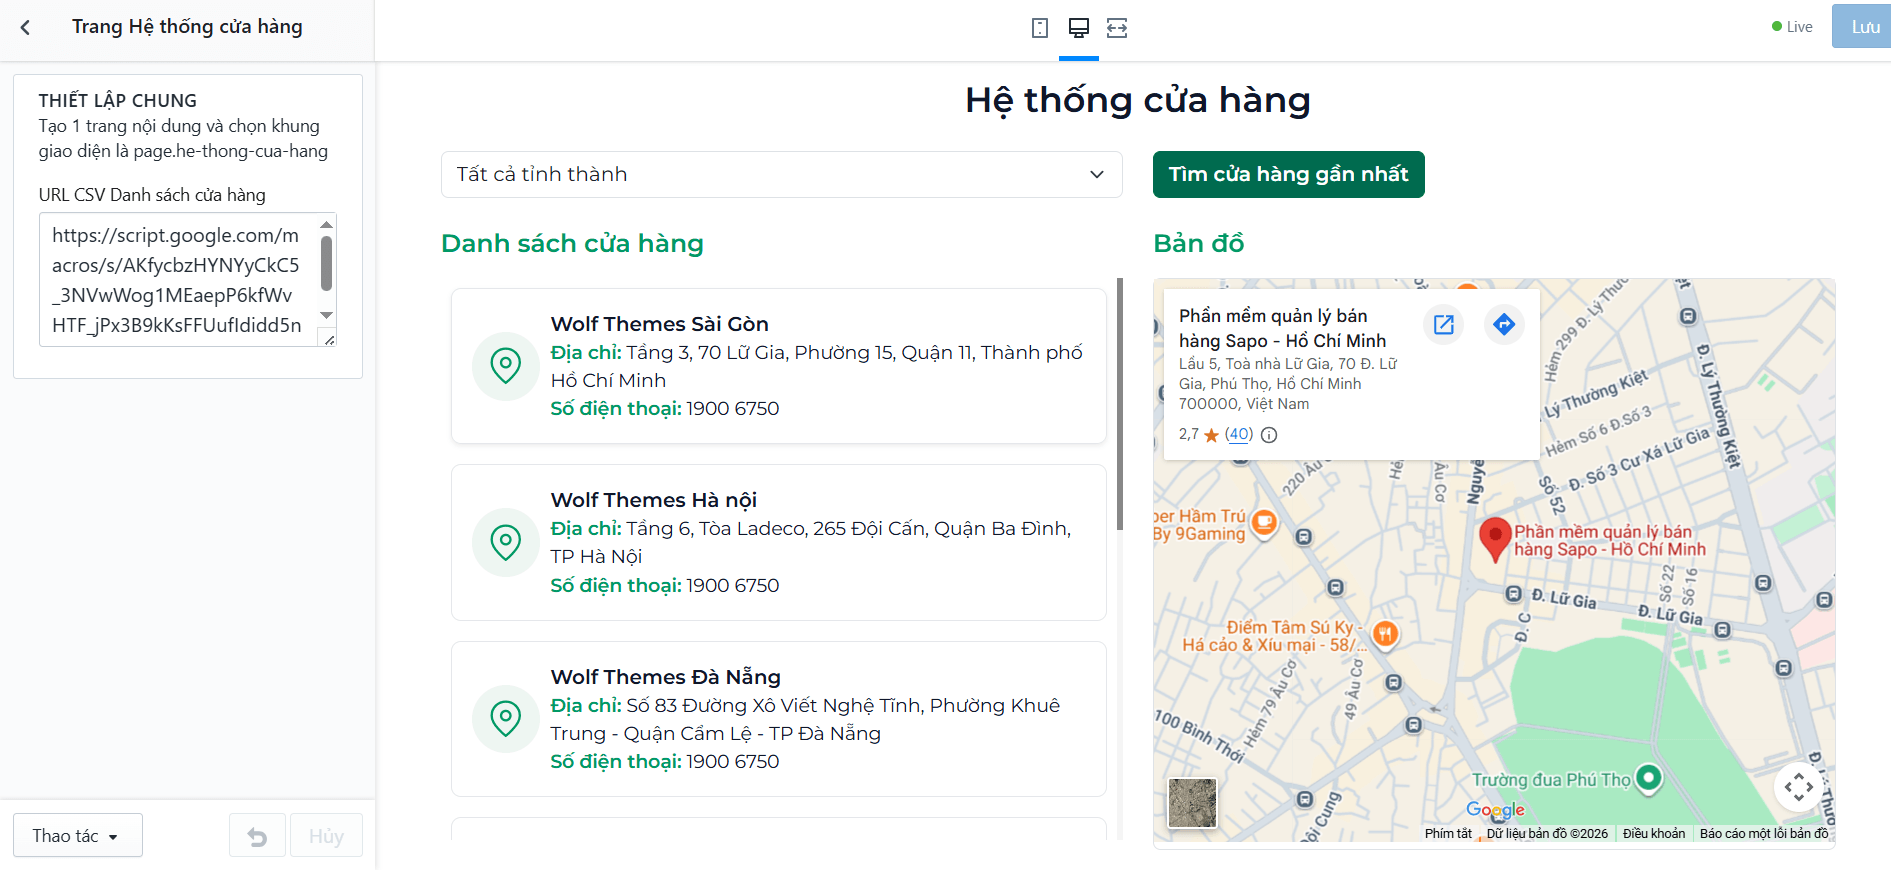Viewport: 1891px width, 870px height.
Task: Click the 9Gaming cafe map marker
Action: [x=1265, y=522]
